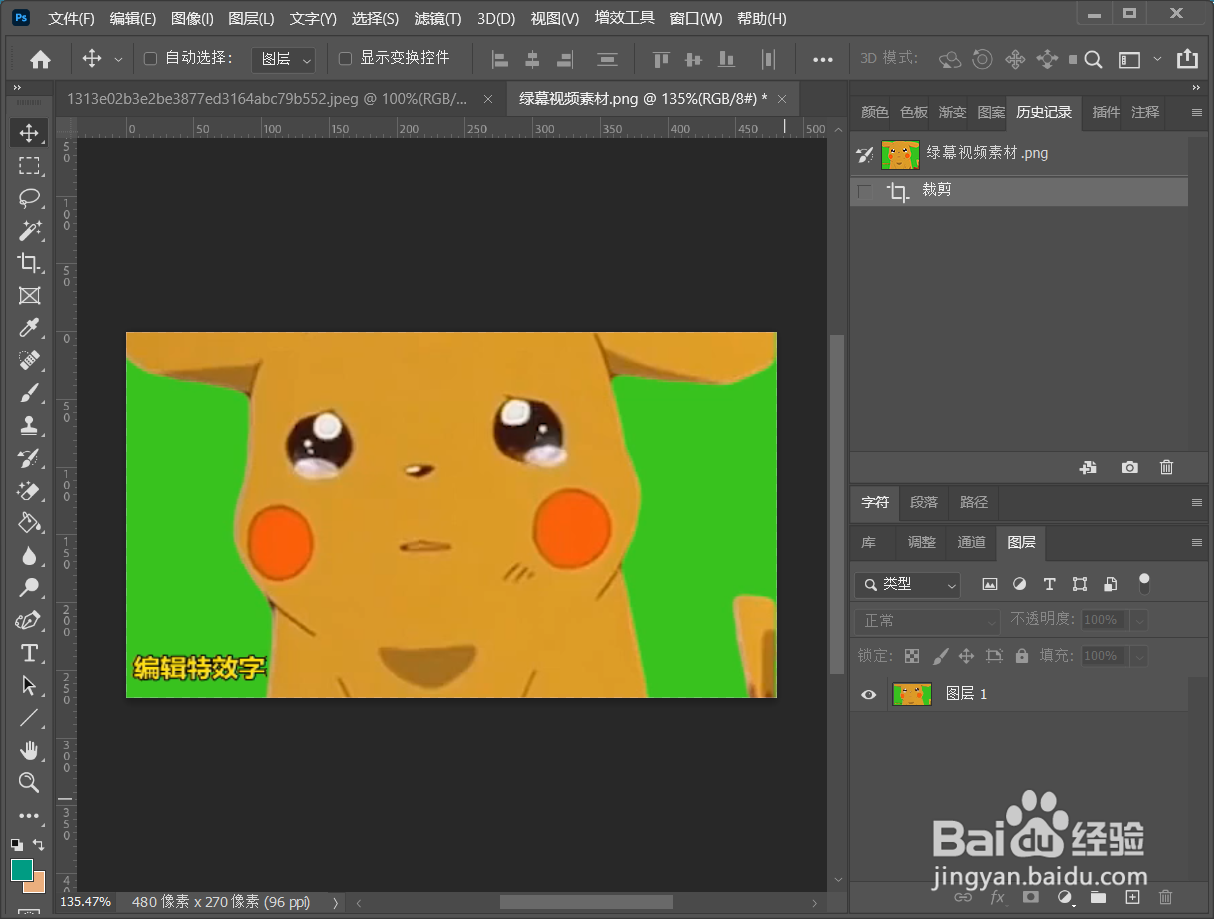Select the 裁剪 history state
This screenshot has height=919, width=1214.
[x=1019, y=191]
